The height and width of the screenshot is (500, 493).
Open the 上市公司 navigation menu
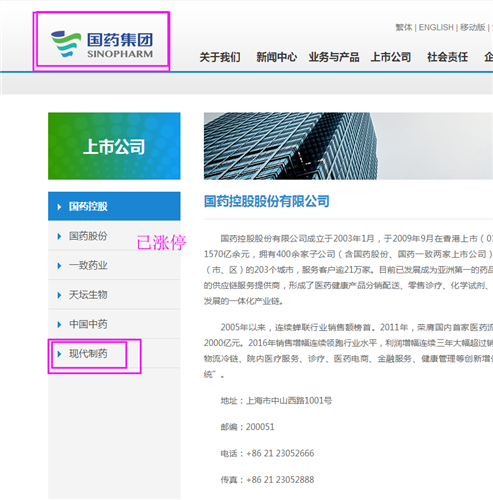click(x=391, y=57)
